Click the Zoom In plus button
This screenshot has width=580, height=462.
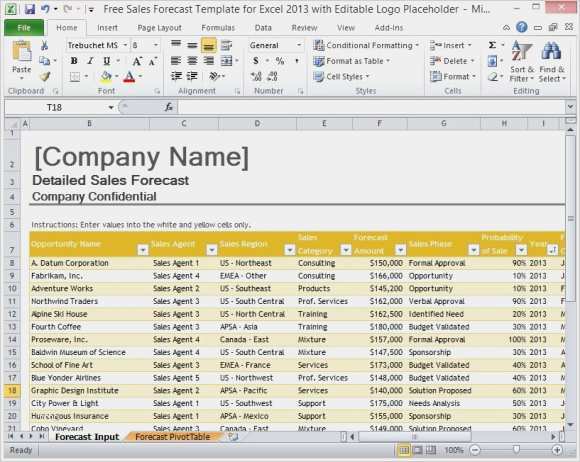tap(557, 450)
